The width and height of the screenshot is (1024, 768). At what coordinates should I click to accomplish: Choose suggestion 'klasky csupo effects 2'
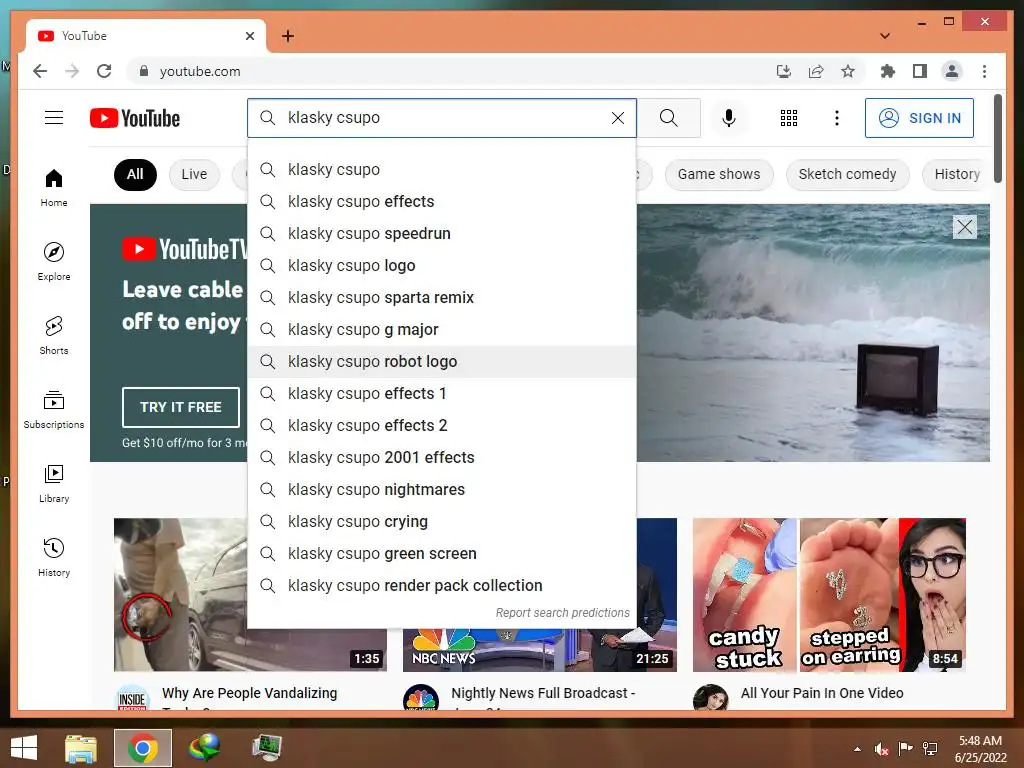click(441, 426)
